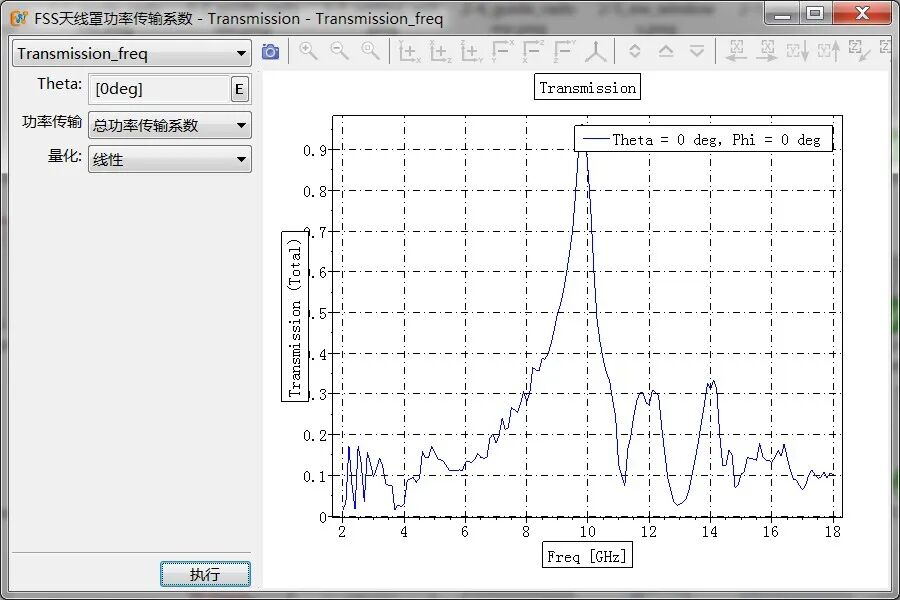The height and width of the screenshot is (600, 900).
Task: Select view with Z up and Y right axes
Action: click(471, 52)
